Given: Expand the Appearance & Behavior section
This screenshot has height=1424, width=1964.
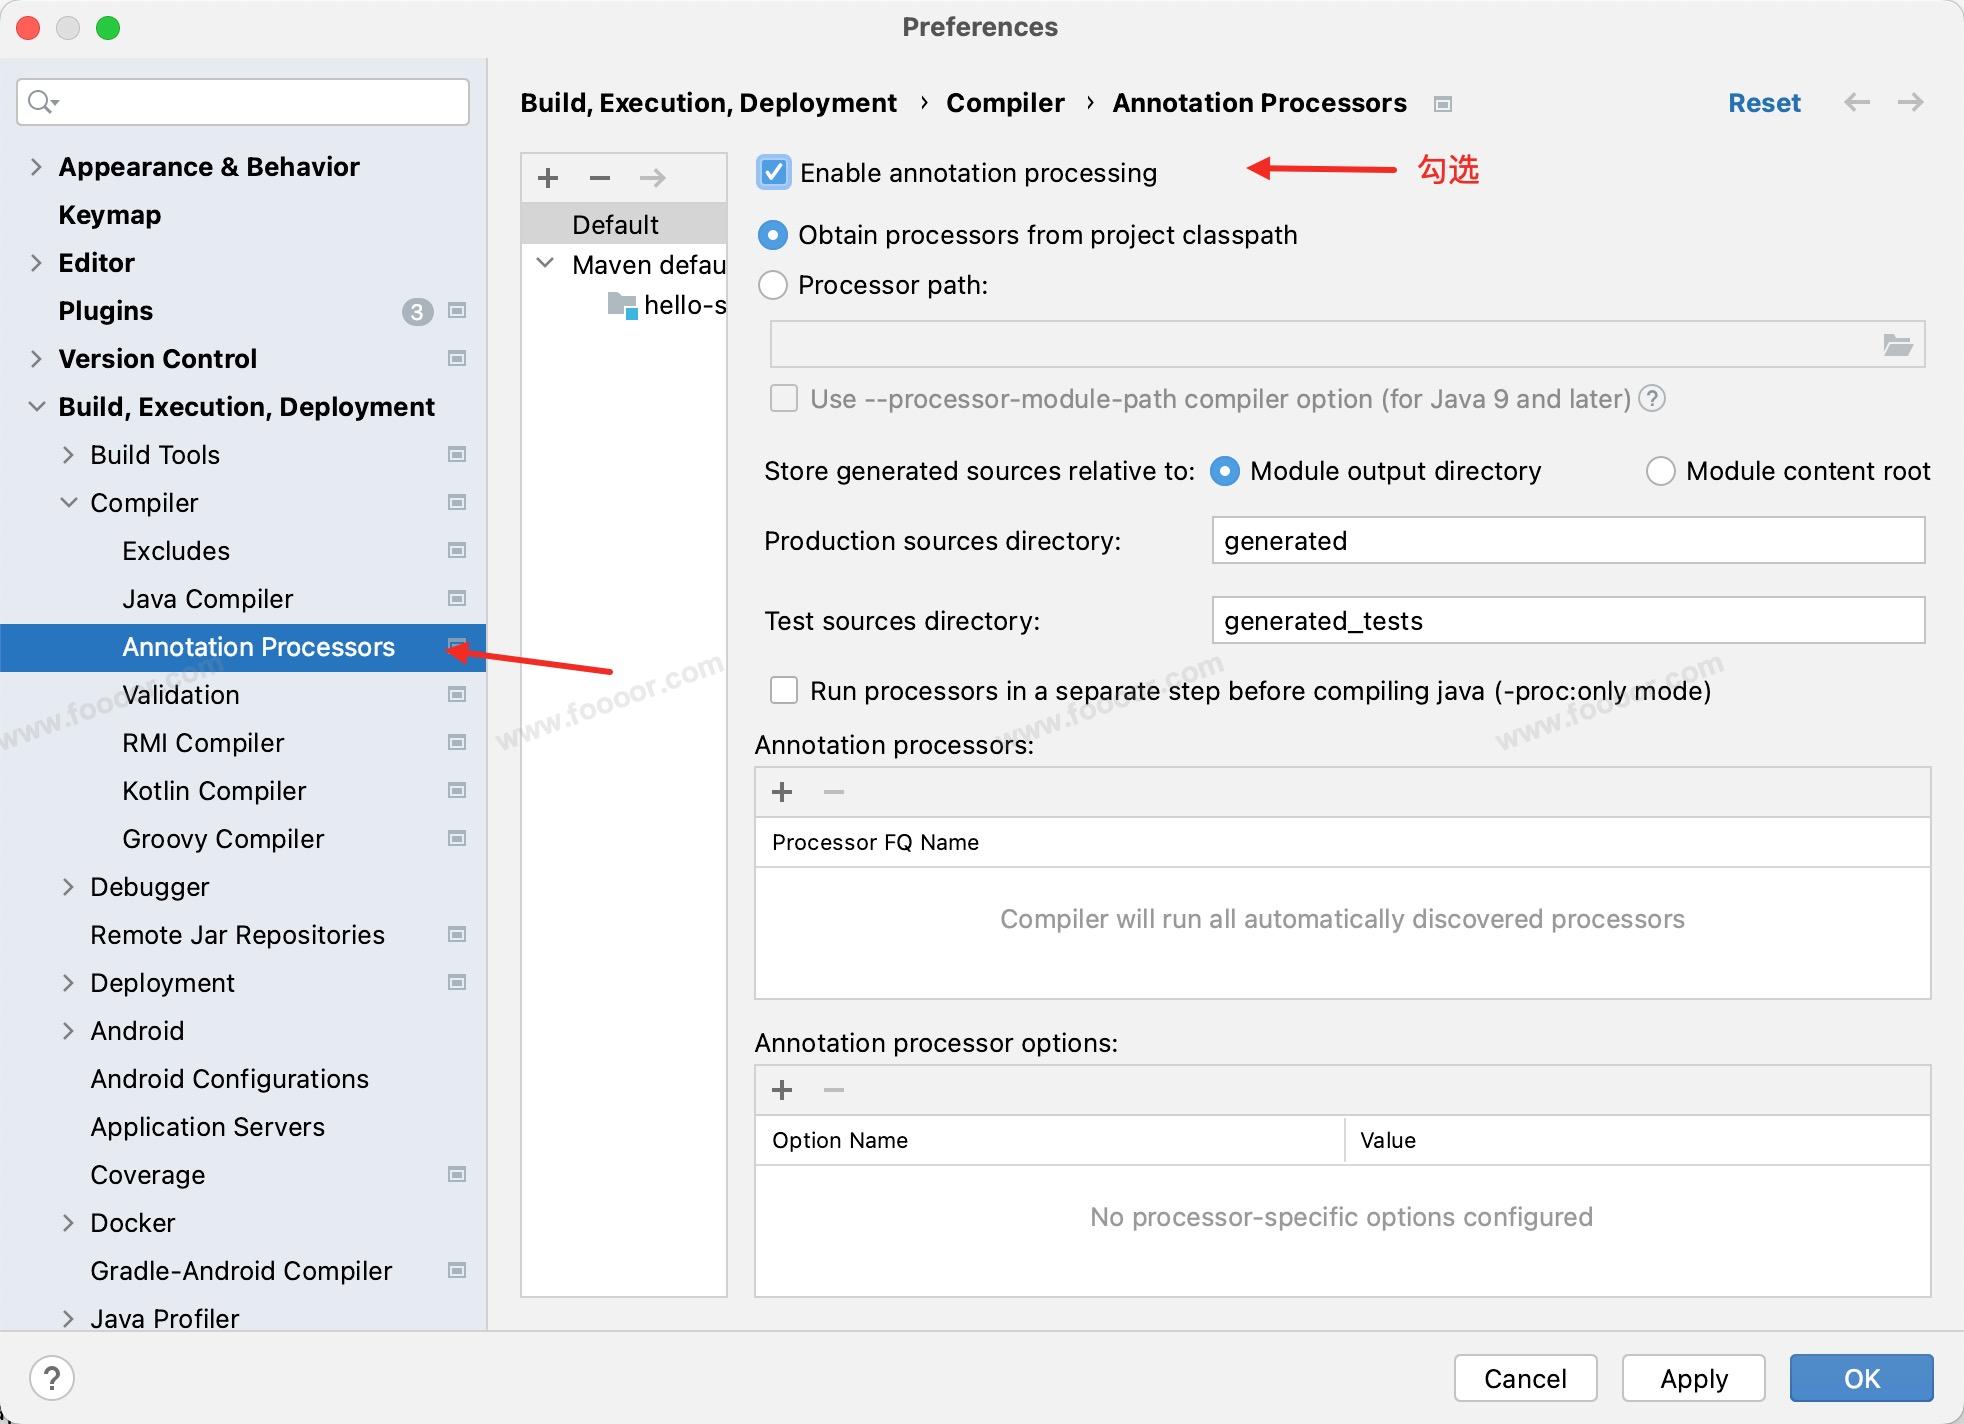Looking at the screenshot, I should pyautogui.click(x=36, y=167).
